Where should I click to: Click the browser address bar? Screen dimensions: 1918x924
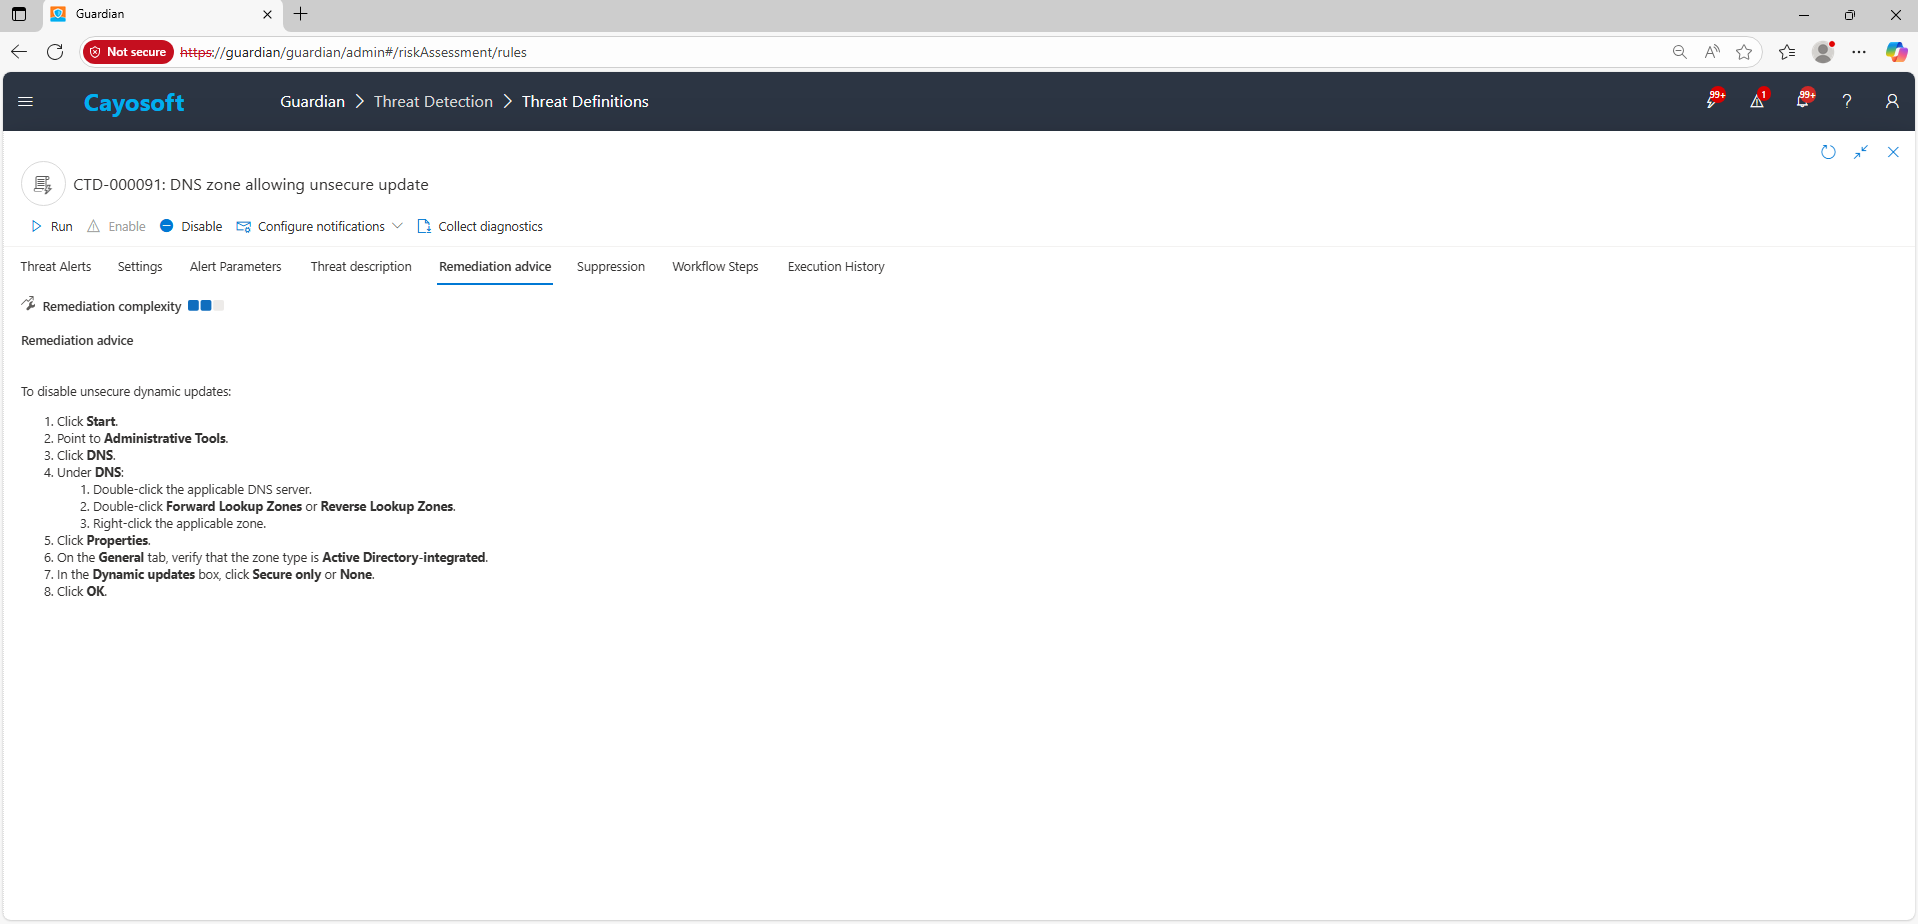click(900, 52)
